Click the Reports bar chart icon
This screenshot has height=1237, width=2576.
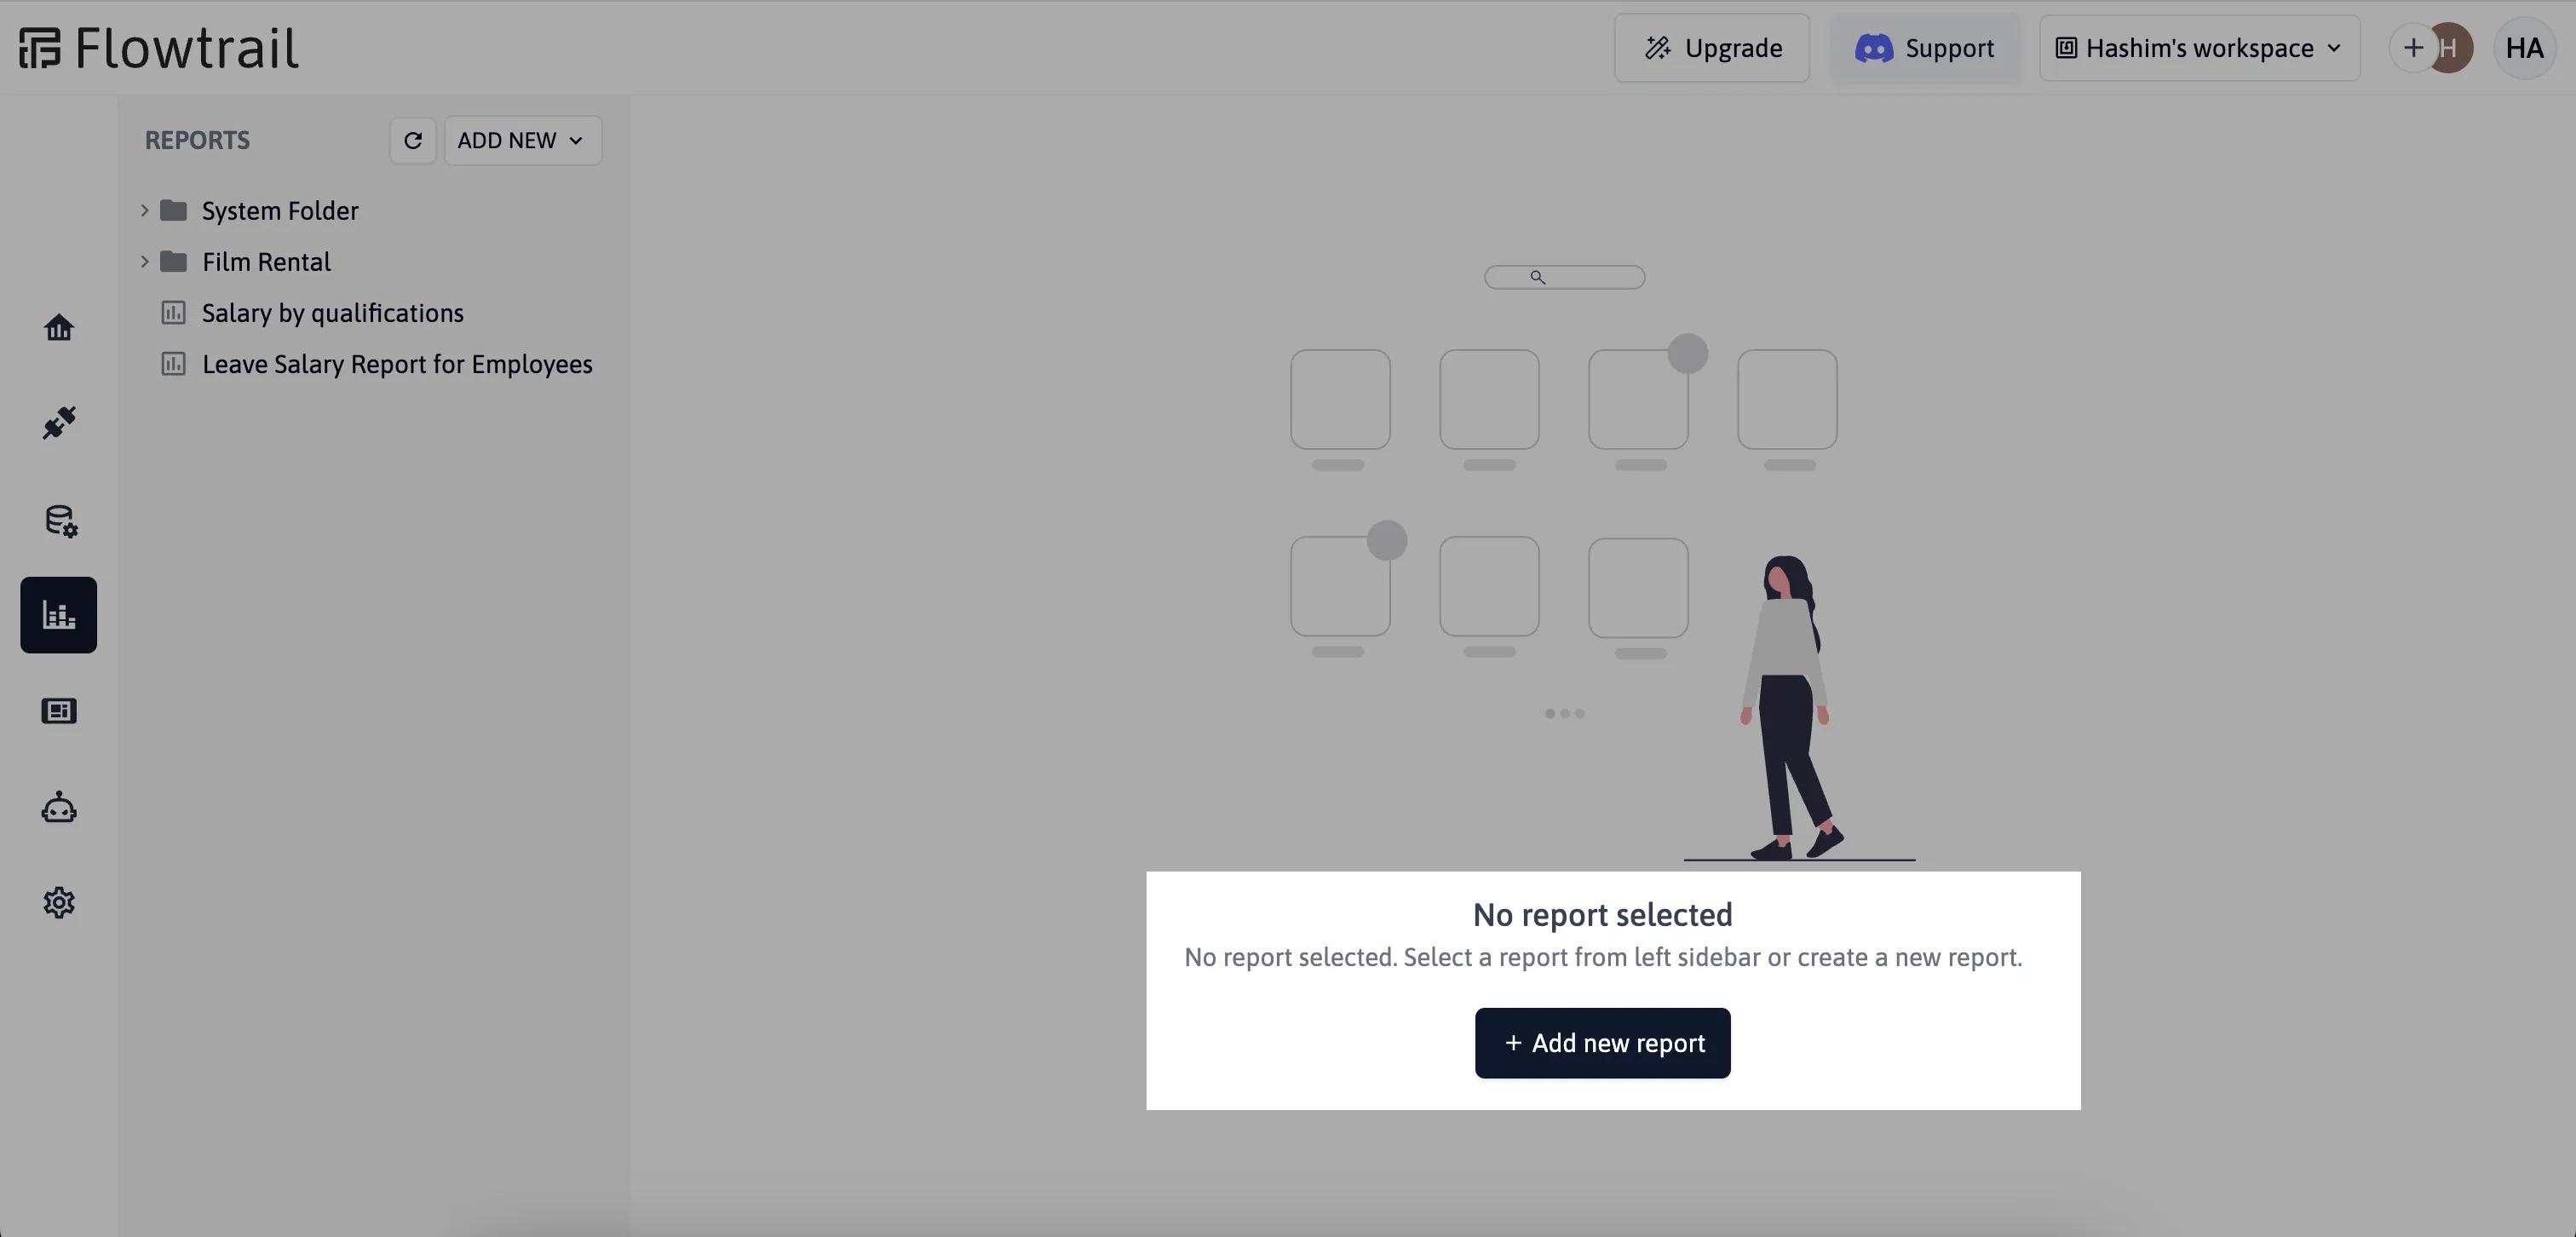tap(58, 614)
